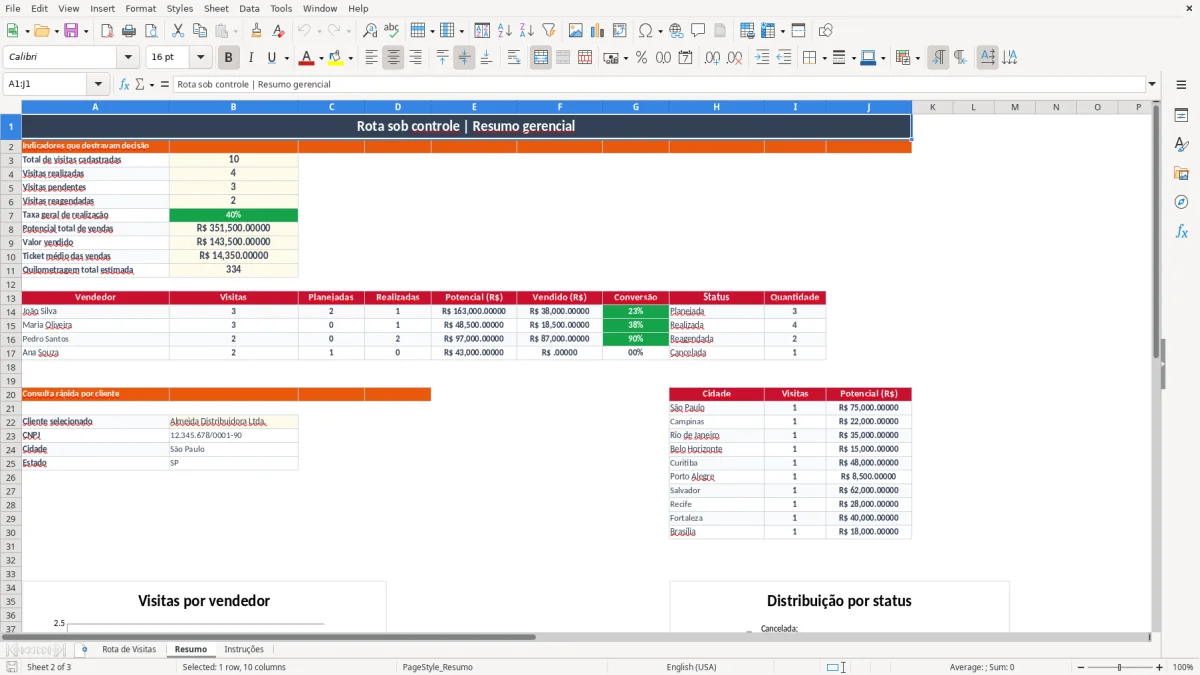
Task: Toggle Align Right
Action: tap(415, 58)
